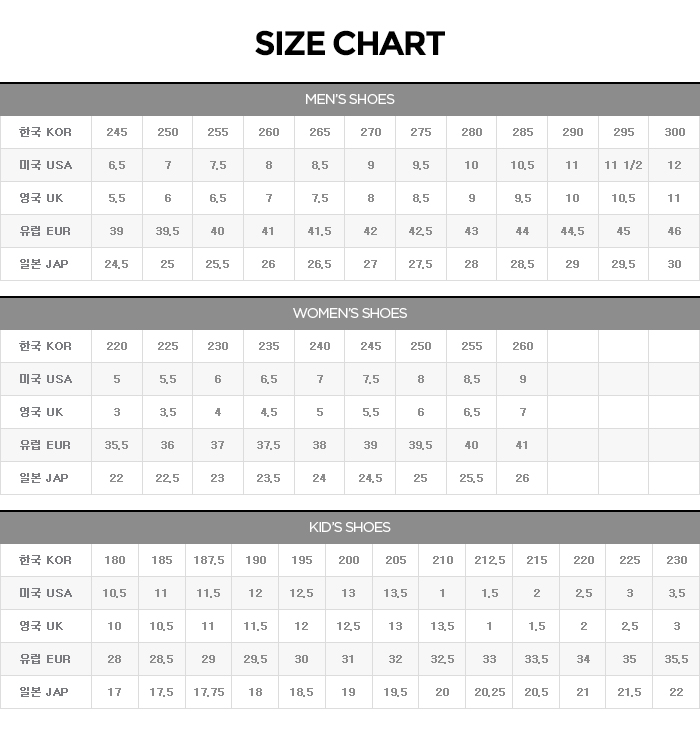Click the 유럽 EUR label in kid's table

(45, 659)
